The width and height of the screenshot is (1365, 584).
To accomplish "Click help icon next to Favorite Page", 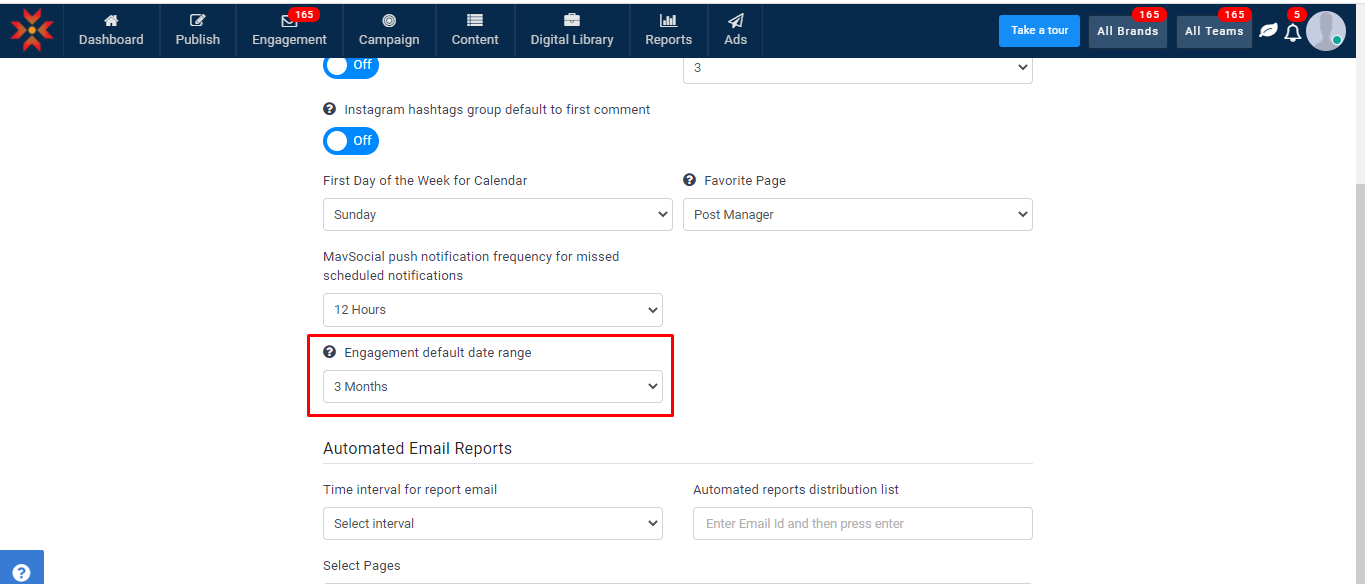I will coord(689,180).
